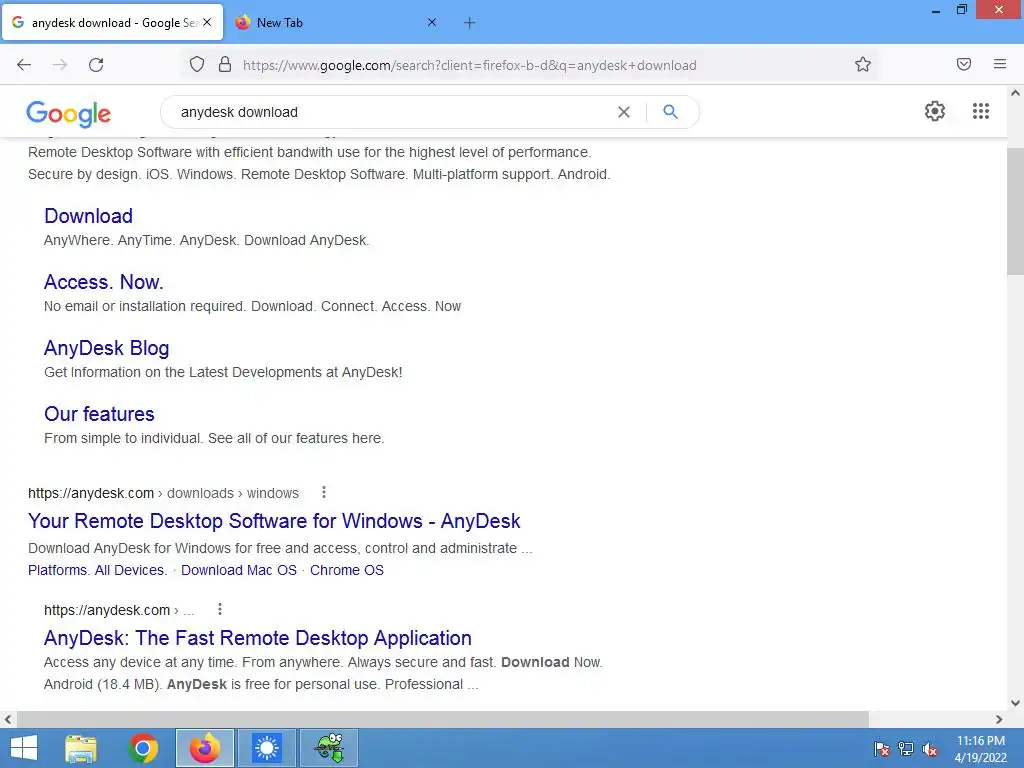Open the blue sun taskbar app

click(266, 748)
